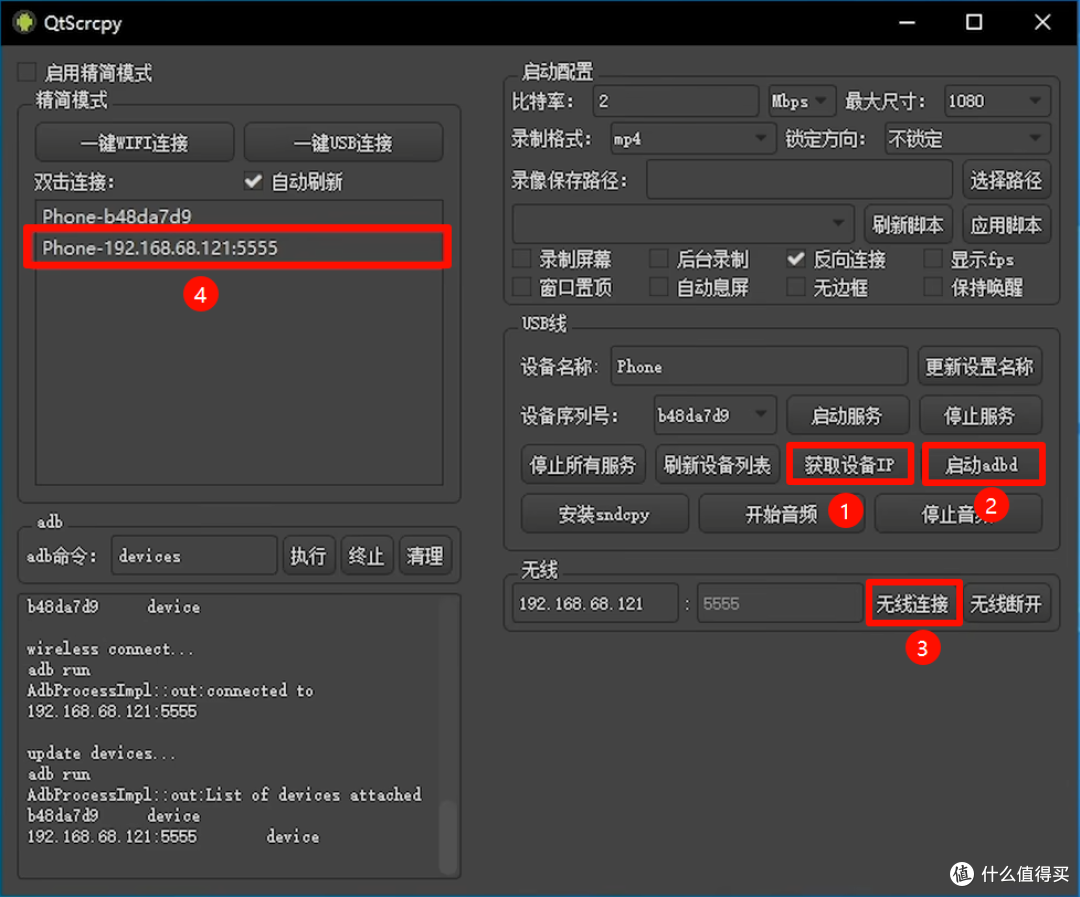Screen dimensions: 1080x897
Task: Check the 后台录制 option
Action: 659,259
